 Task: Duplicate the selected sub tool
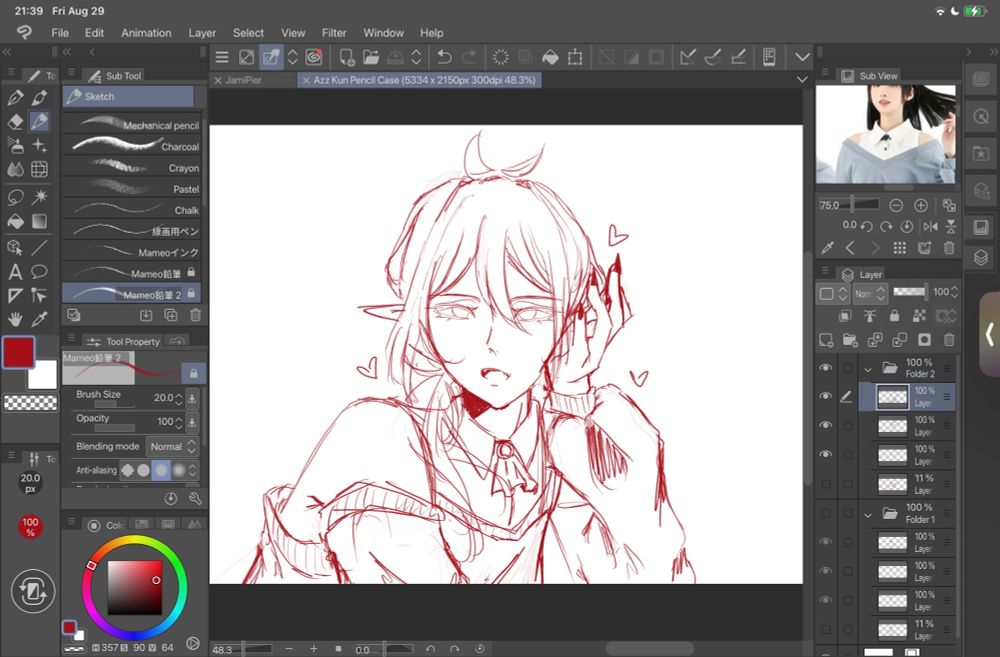click(x=171, y=315)
